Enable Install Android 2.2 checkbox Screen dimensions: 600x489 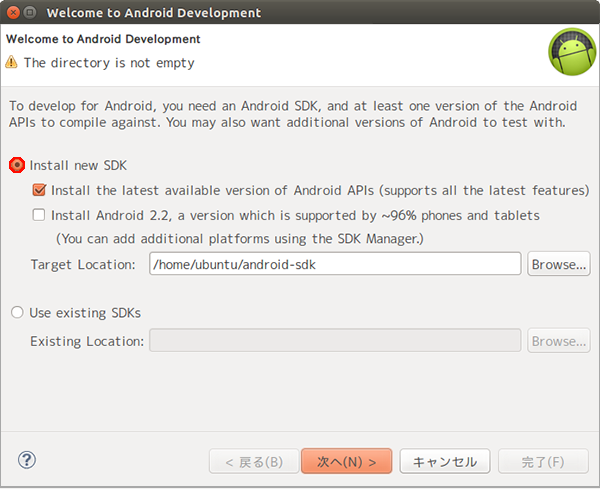pos(39,215)
